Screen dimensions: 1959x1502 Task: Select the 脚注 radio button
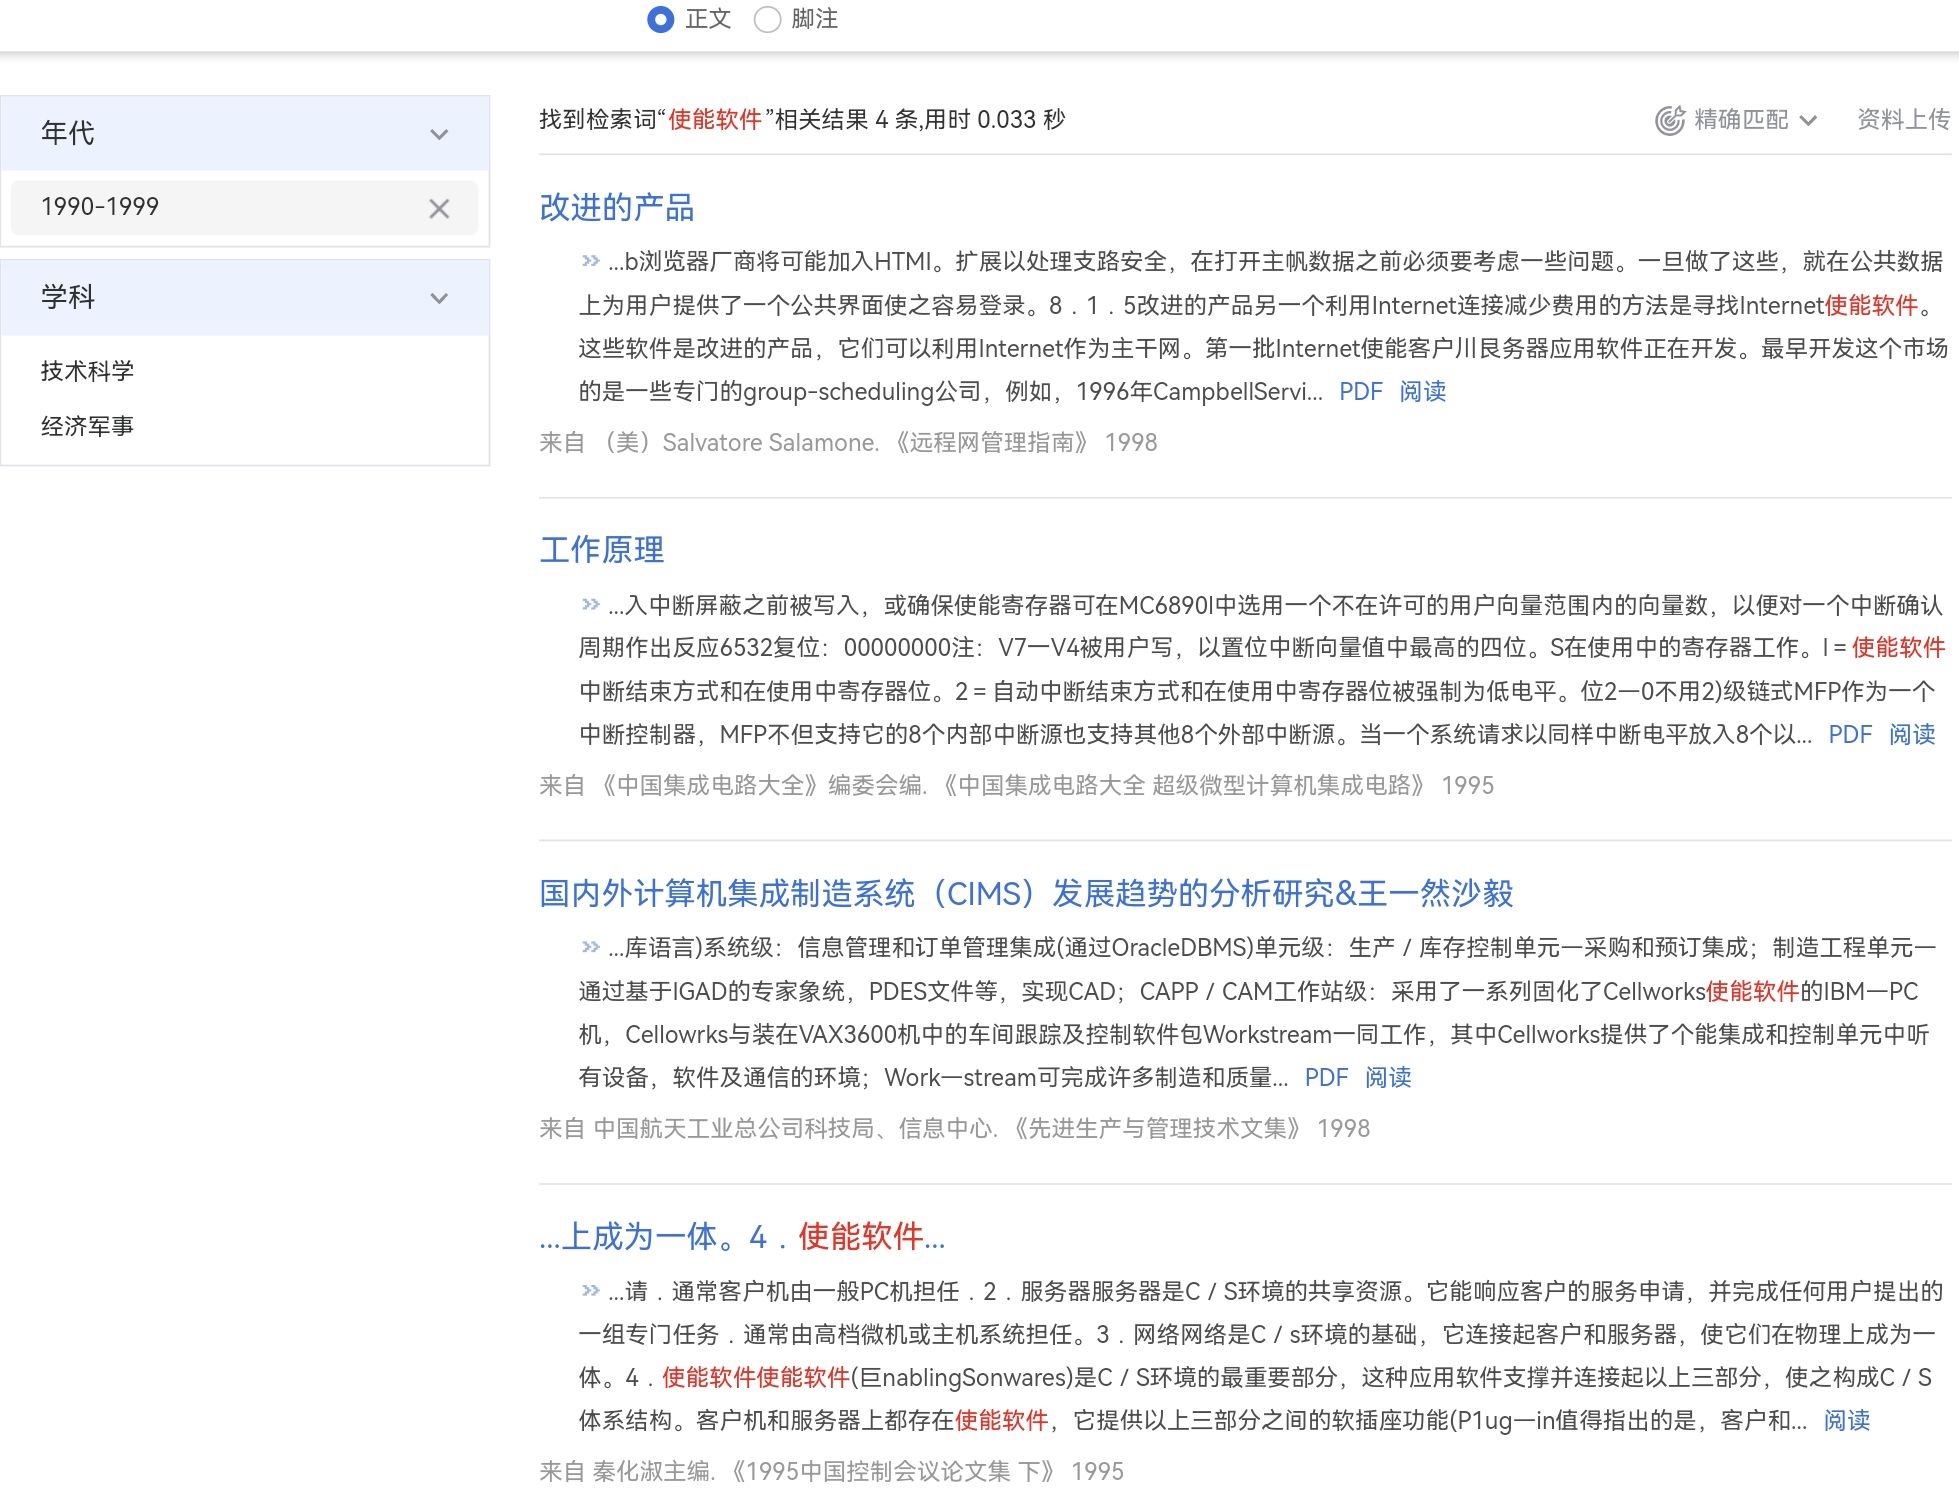(767, 20)
